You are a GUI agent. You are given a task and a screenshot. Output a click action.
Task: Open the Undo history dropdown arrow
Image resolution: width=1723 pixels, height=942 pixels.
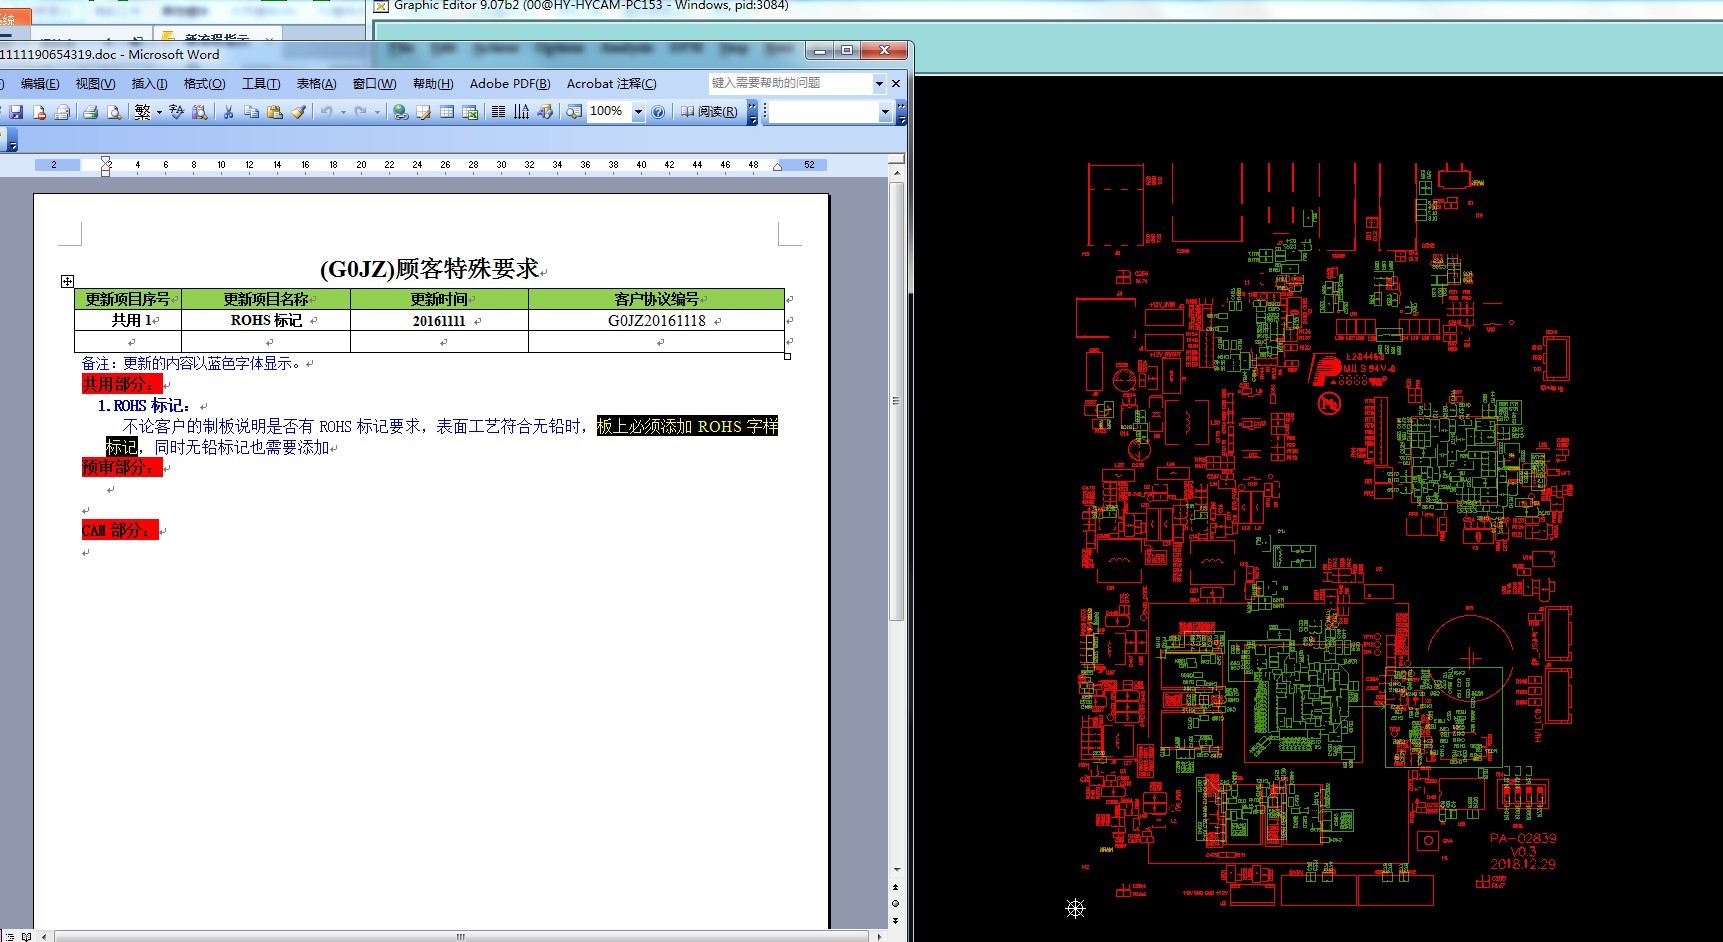tap(343, 112)
